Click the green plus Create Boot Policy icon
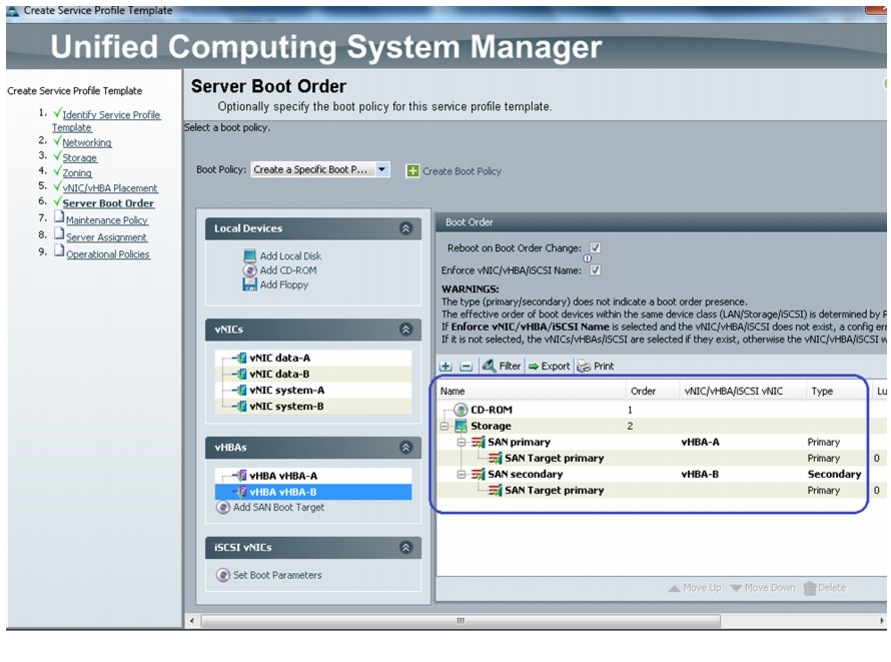This screenshot has width=891, height=662. coord(413,171)
